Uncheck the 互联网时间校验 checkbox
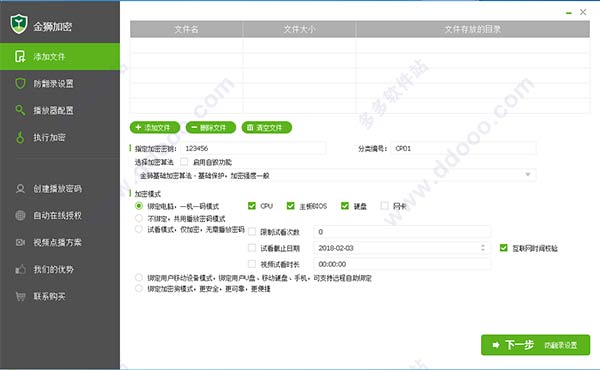 tap(504, 248)
